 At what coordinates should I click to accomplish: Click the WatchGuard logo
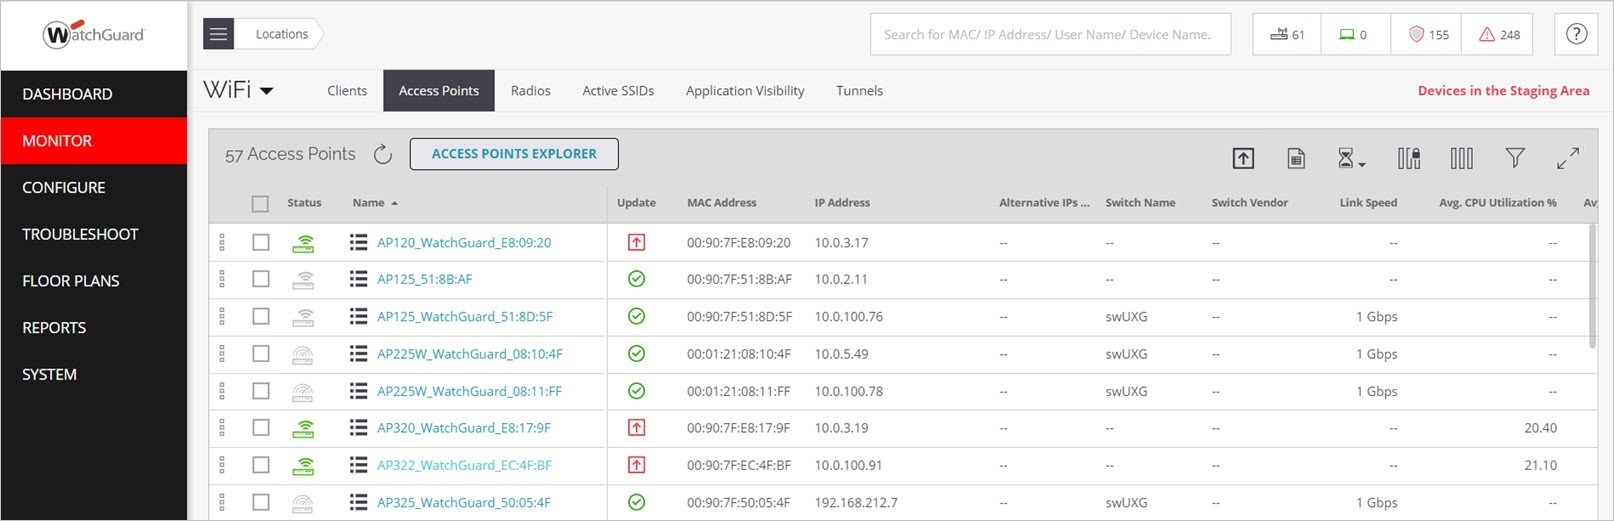(94, 34)
